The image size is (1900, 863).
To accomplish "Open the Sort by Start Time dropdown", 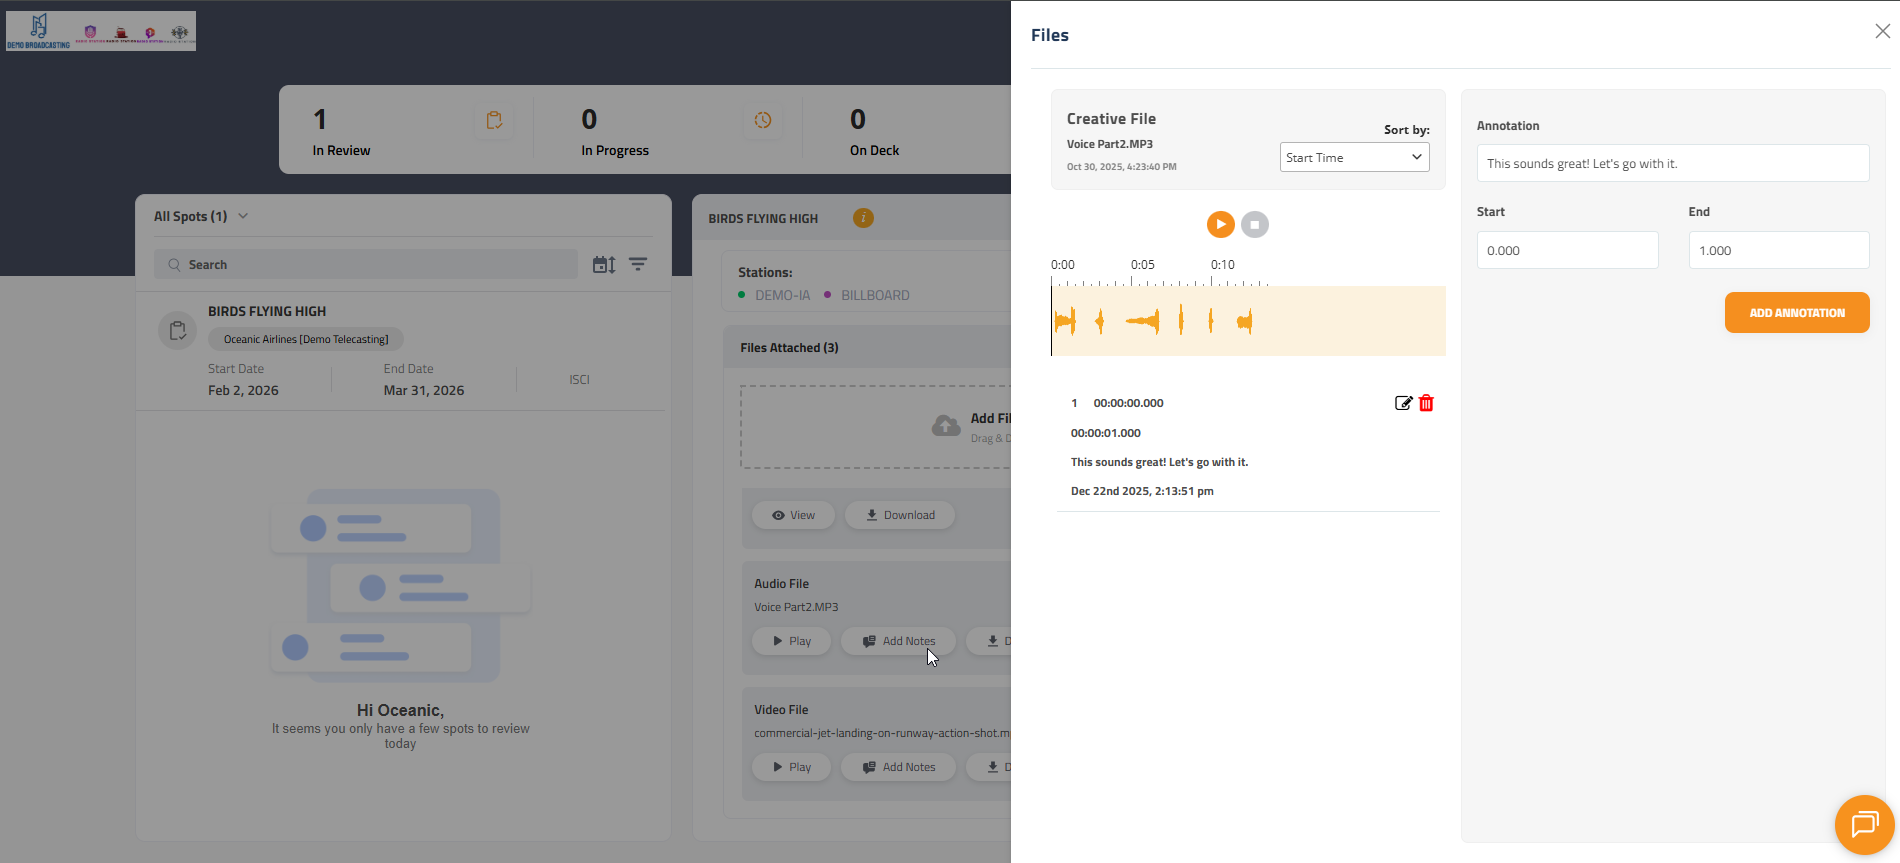I will click(x=1354, y=157).
